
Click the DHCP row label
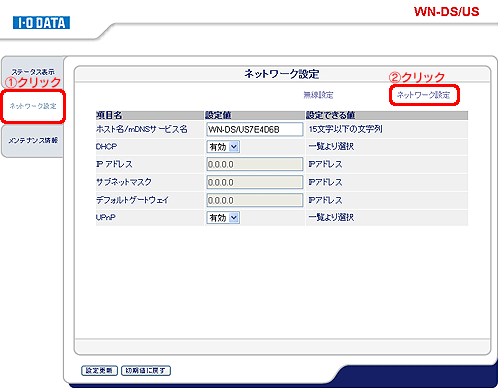(x=106, y=146)
